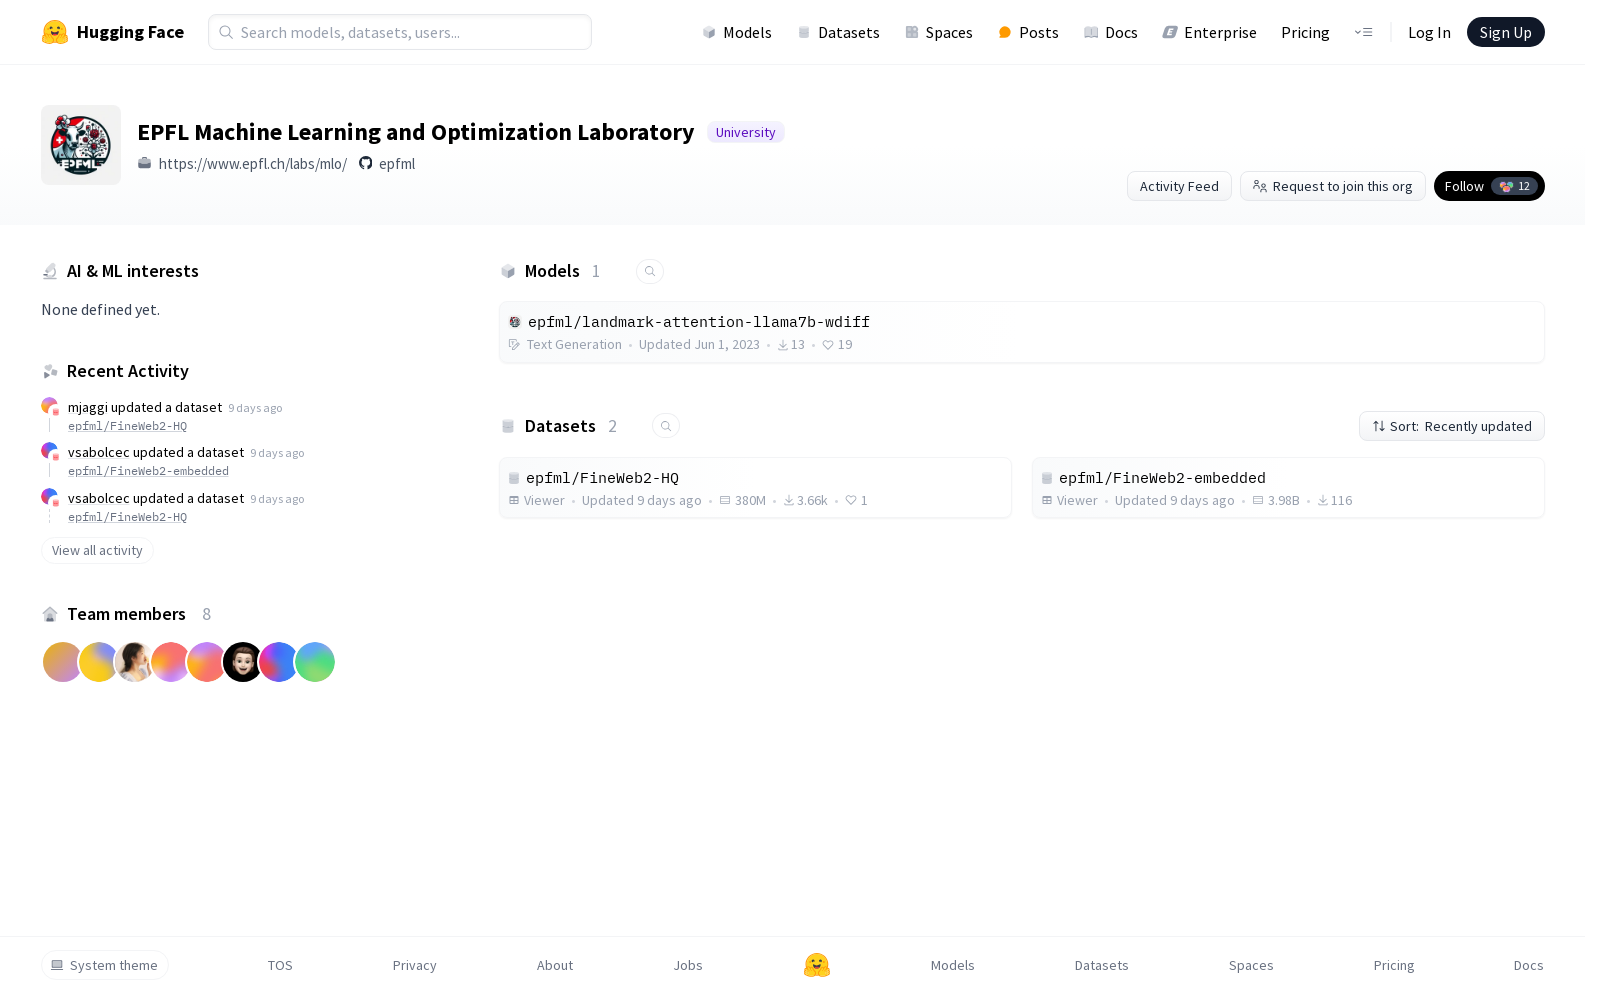Image resolution: width=1600 pixels, height=1000 pixels.
Task: Open Posts in the top navigation
Action: 1029,32
